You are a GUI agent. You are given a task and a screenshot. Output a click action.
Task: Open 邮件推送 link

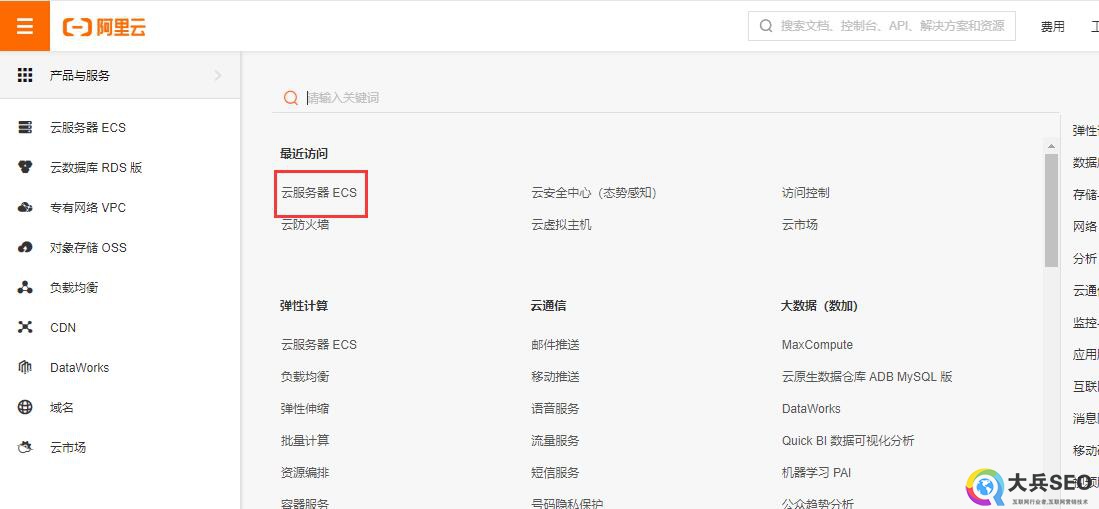coord(555,344)
